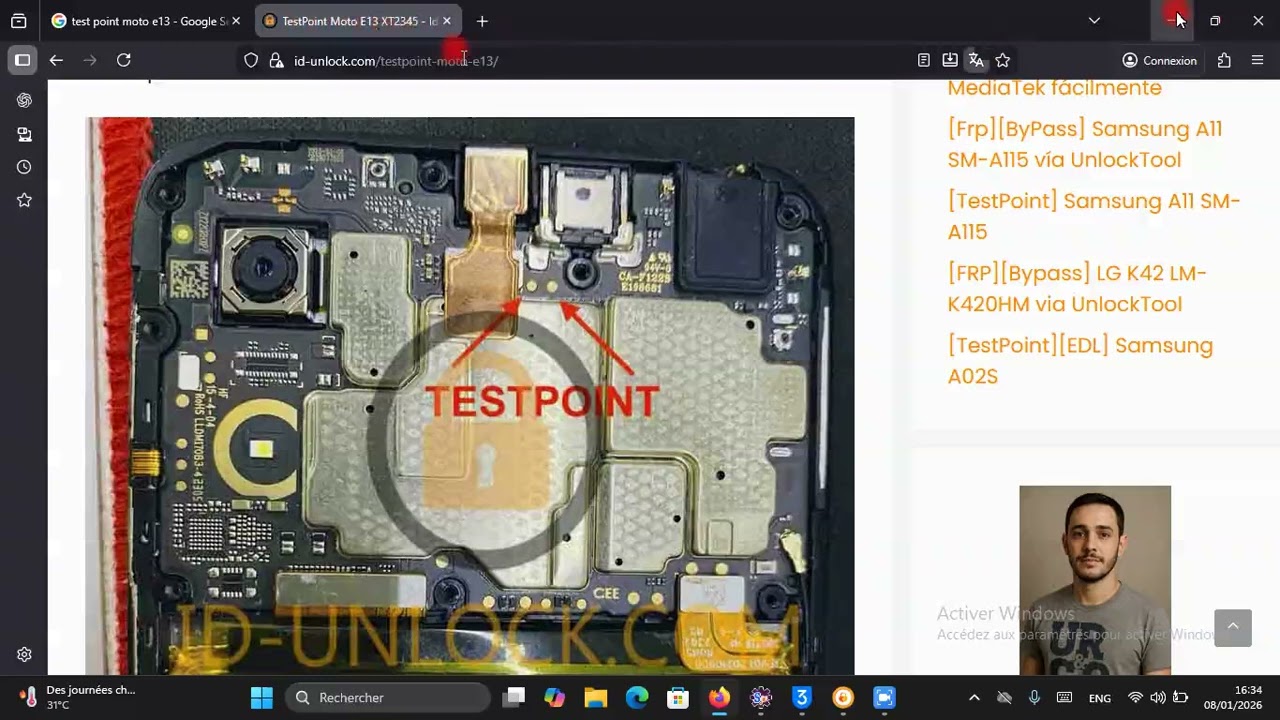Translate this page using the translate icon

(x=976, y=61)
